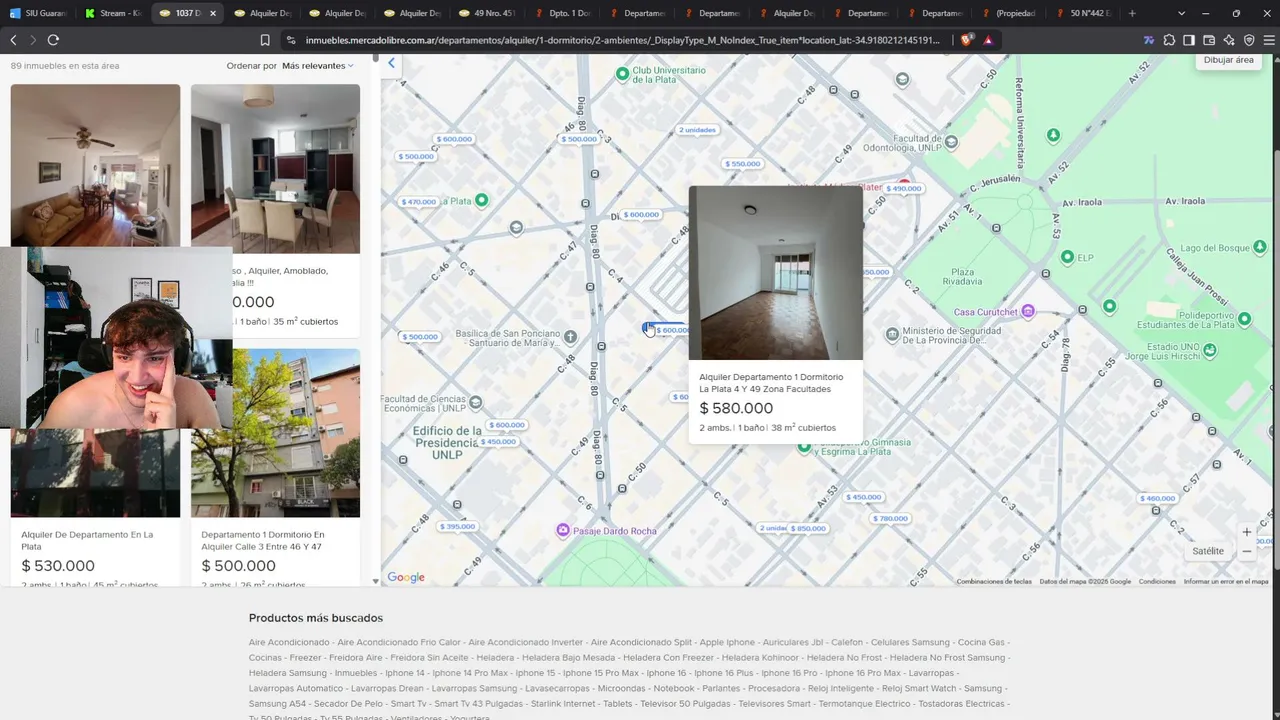Select the $ 395.000 map price marker

pyautogui.click(x=457, y=526)
